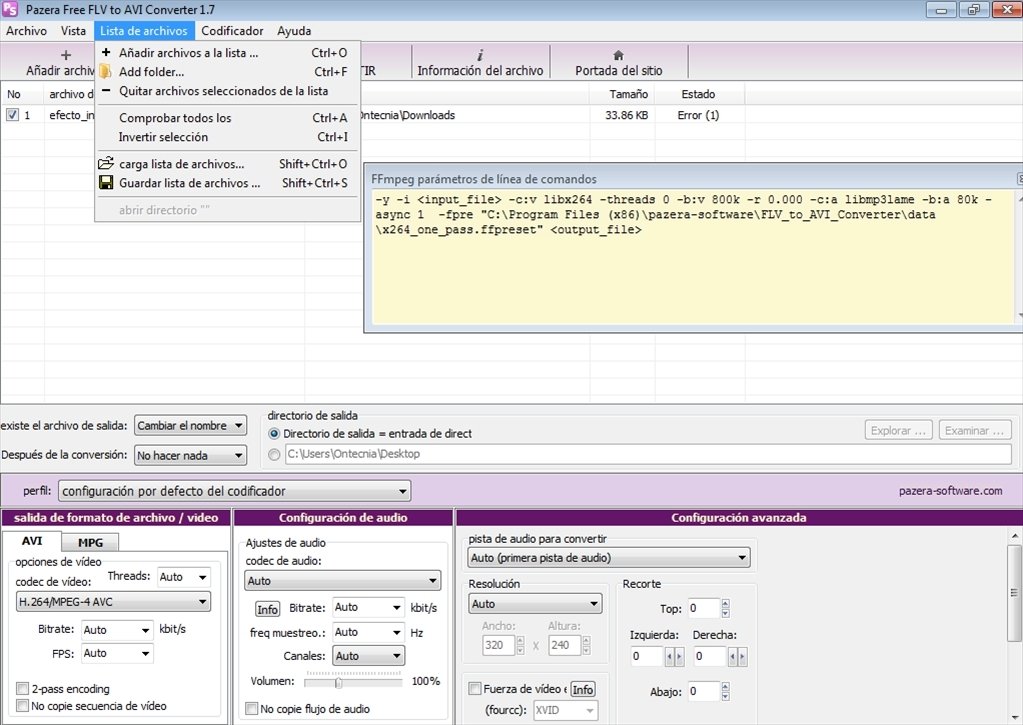The width and height of the screenshot is (1023, 725).
Task: Open the Codificador menu
Action: (x=232, y=31)
